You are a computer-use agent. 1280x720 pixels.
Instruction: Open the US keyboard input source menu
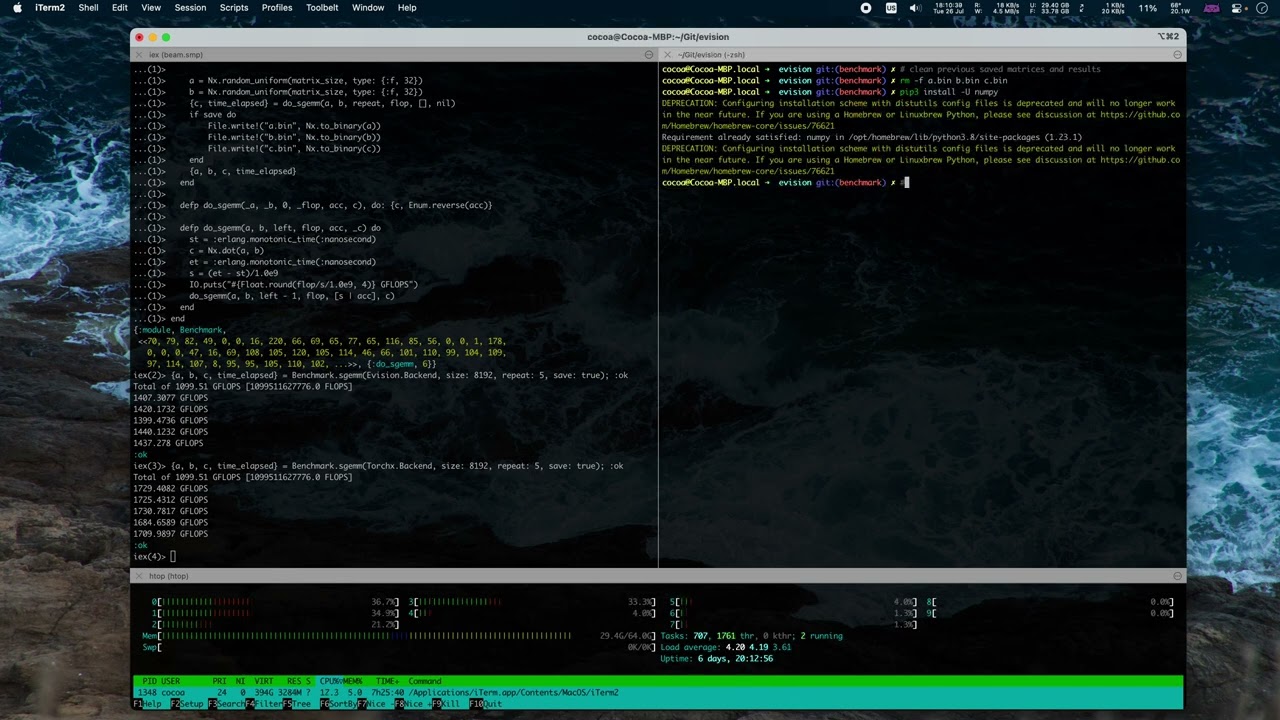point(891,7)
